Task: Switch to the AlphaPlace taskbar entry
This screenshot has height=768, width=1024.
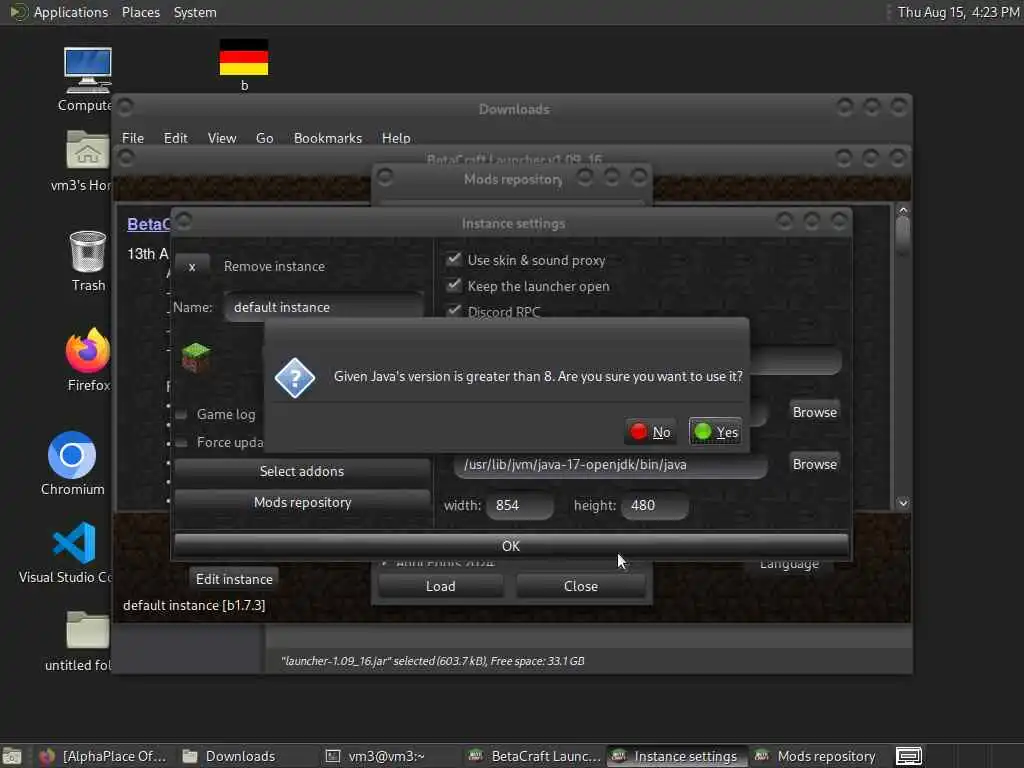Action: 103,756
